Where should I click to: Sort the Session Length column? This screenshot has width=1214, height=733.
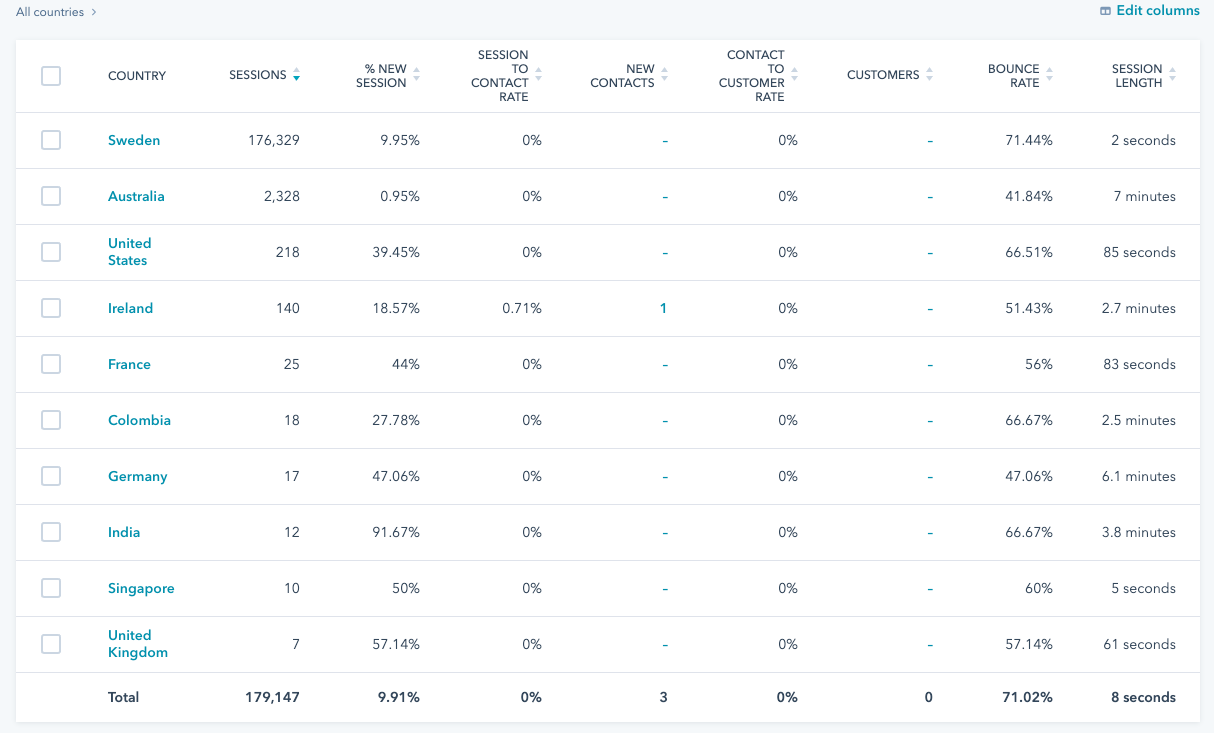point(1172,74)
